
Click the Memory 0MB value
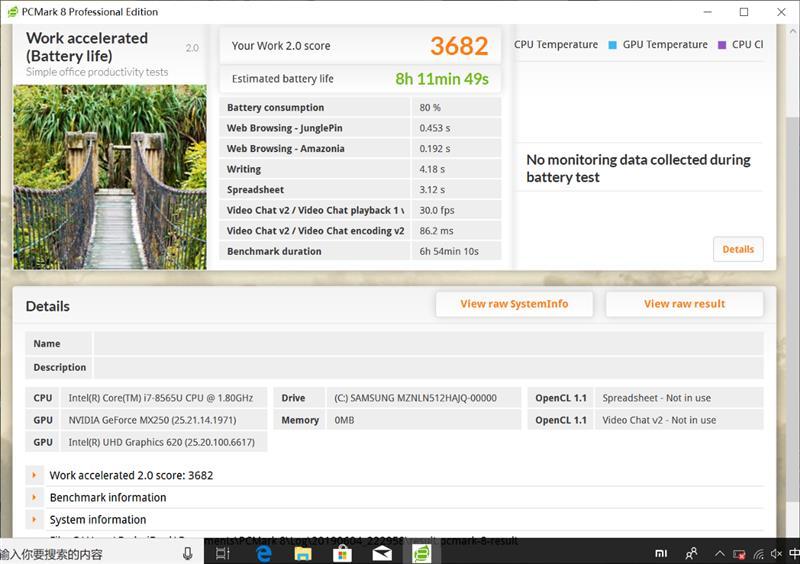click(x=344, y=420)
